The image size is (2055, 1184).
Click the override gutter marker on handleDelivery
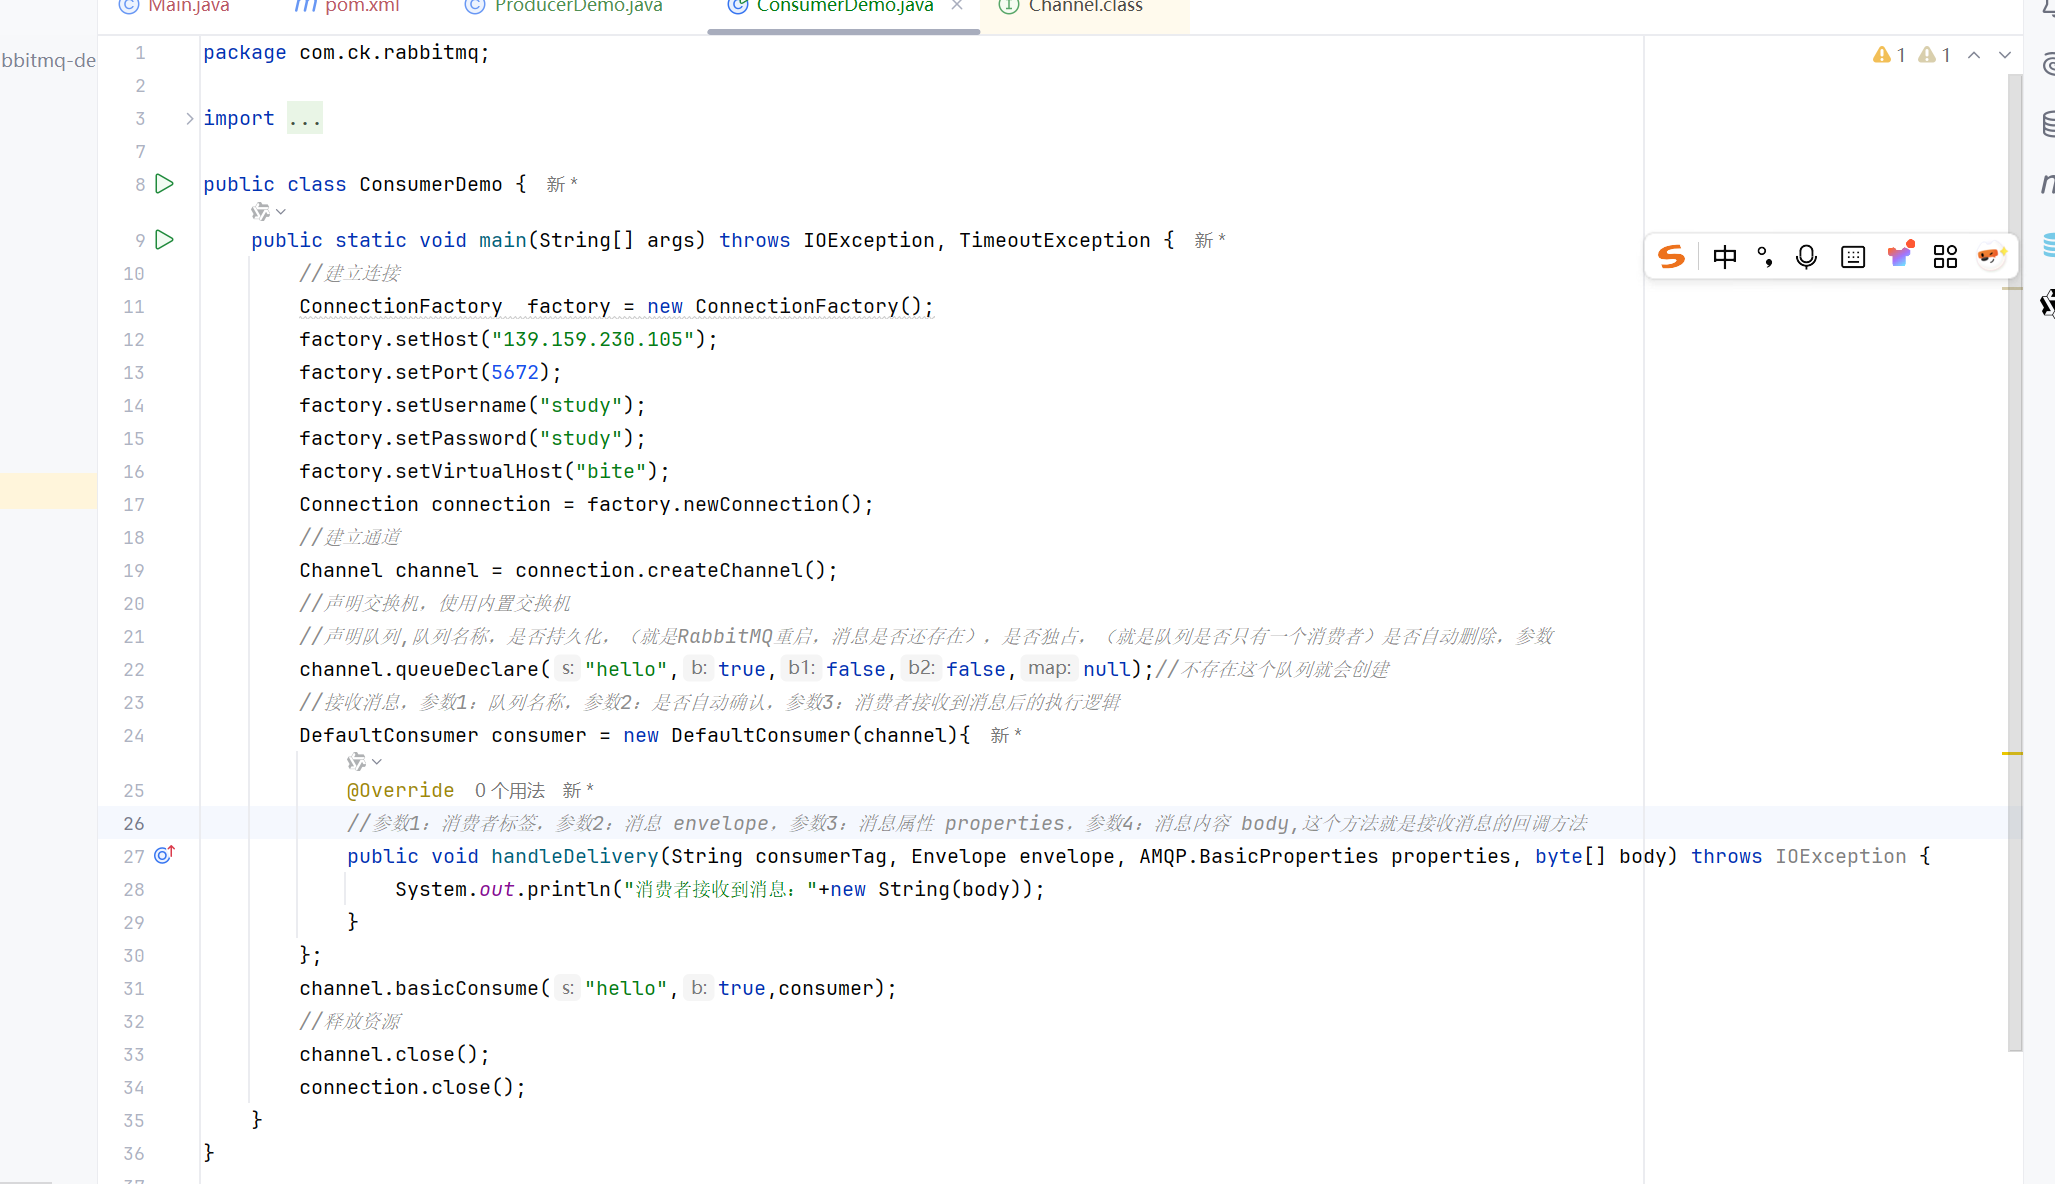(x=165, y=855)
